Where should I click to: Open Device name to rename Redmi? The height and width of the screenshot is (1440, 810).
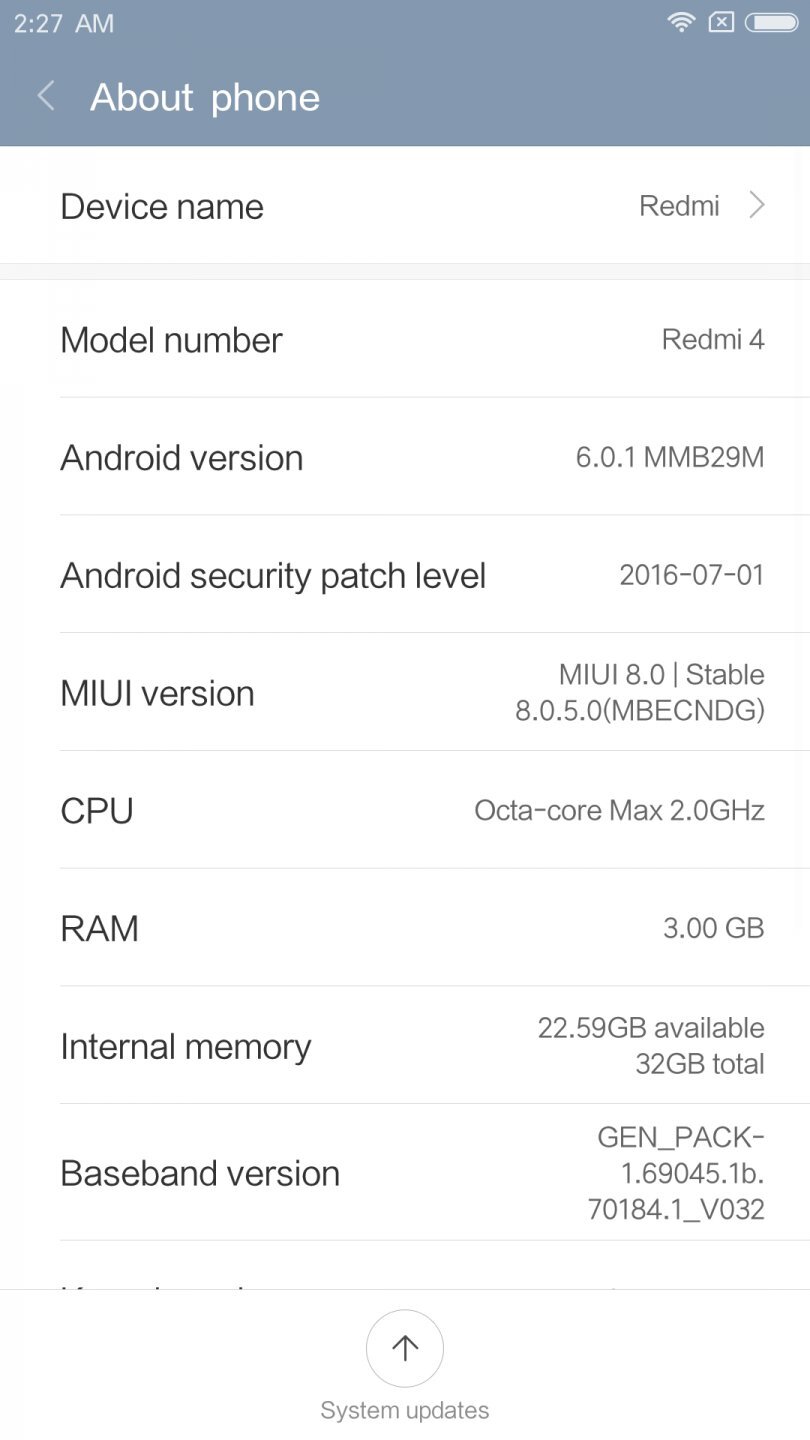pyautogui.click(x=405, y=206)
